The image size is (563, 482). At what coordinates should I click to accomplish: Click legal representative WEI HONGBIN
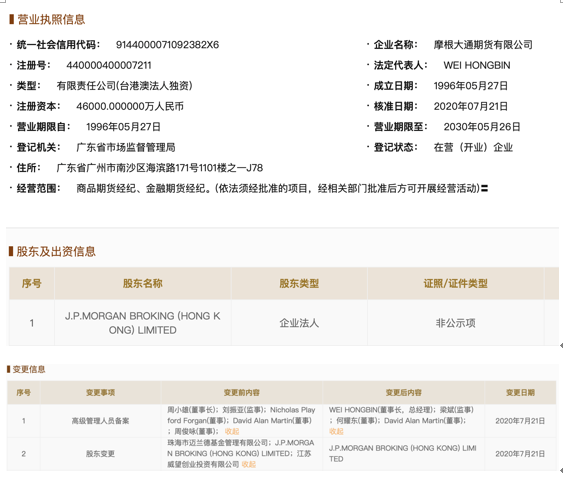click(x=477, y=65)
